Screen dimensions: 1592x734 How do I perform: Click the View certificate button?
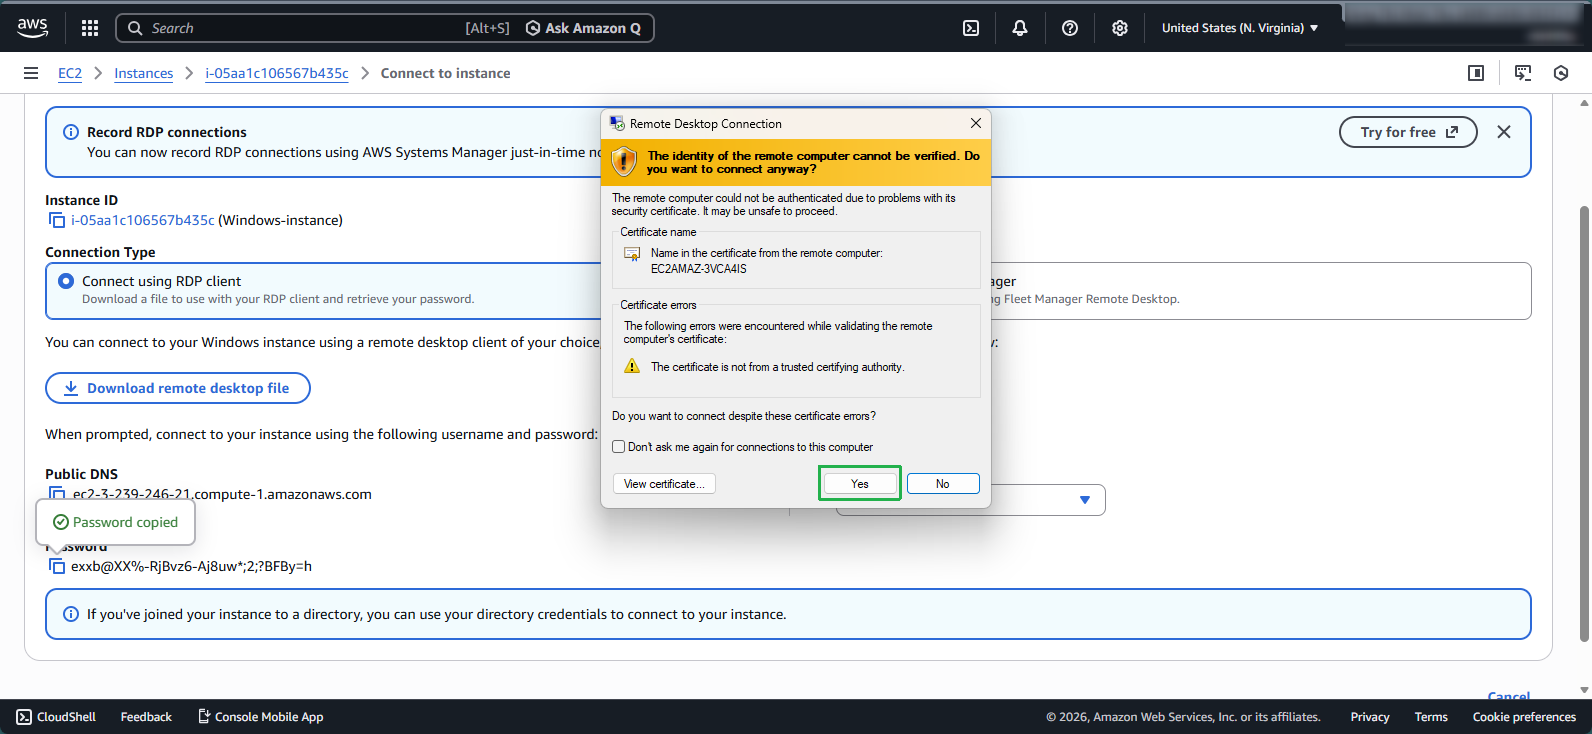pos(664,483)
